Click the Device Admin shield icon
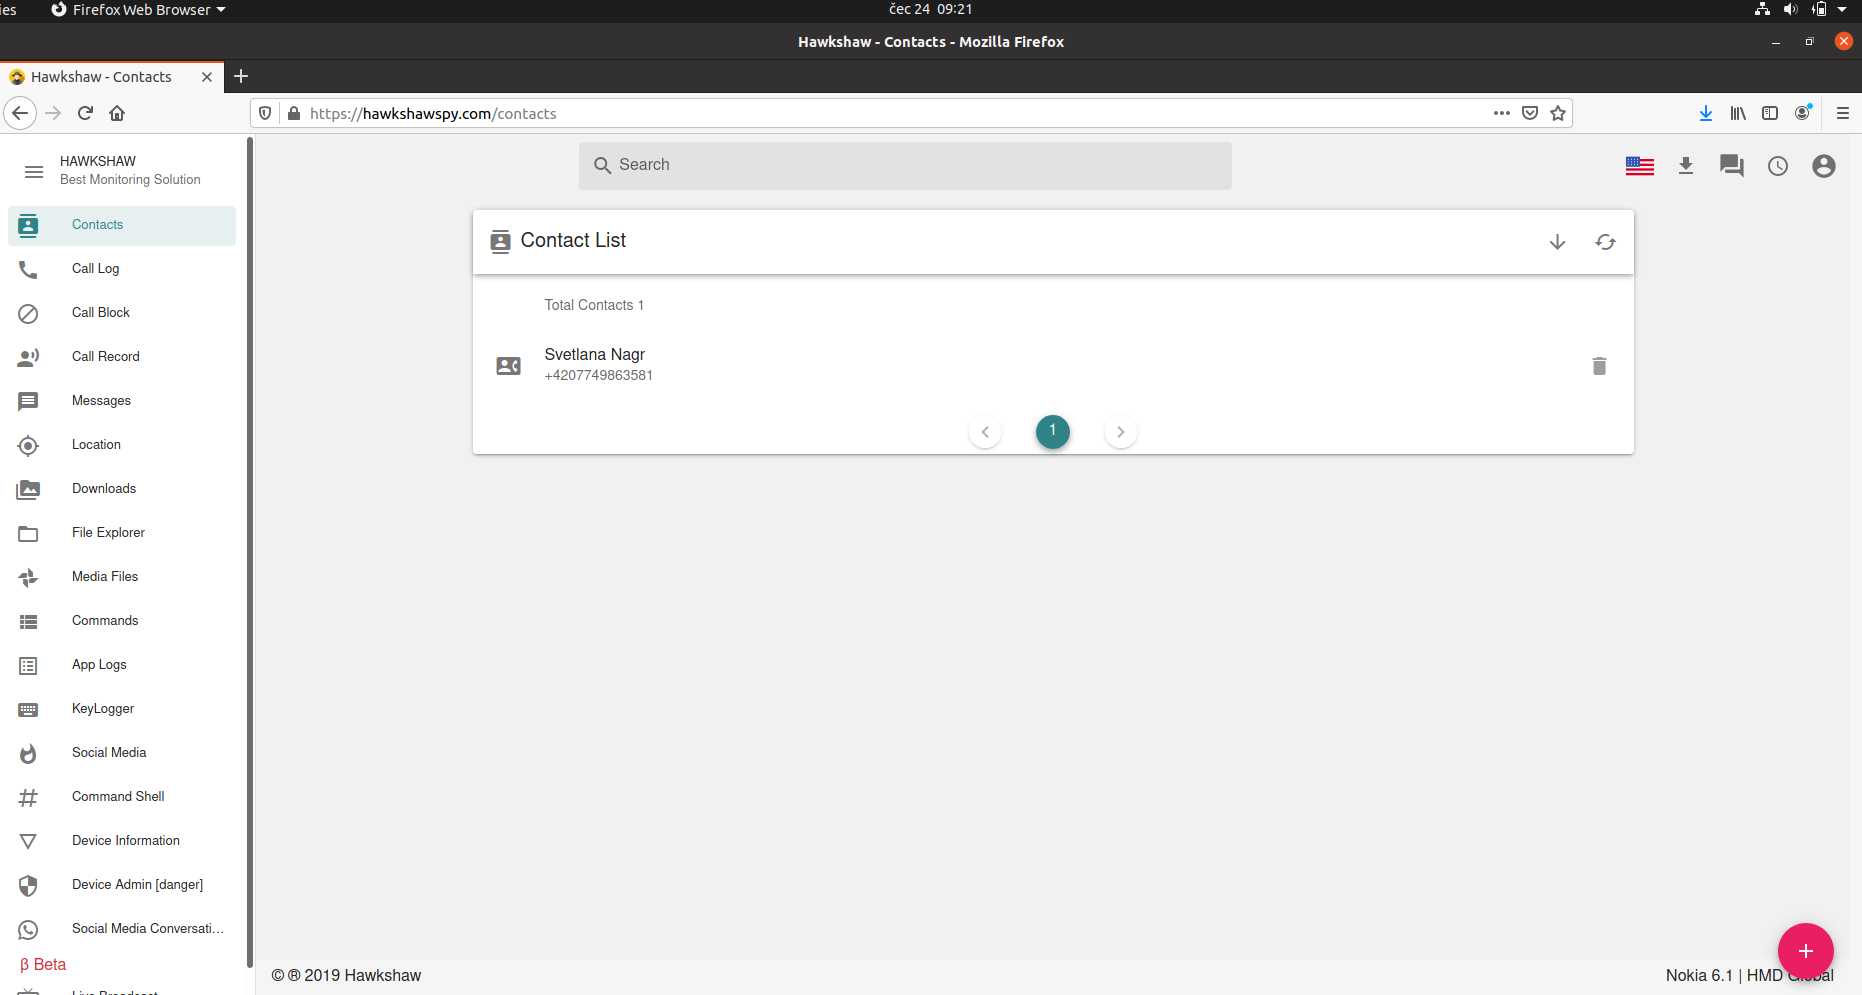 (x=28, y=885)
